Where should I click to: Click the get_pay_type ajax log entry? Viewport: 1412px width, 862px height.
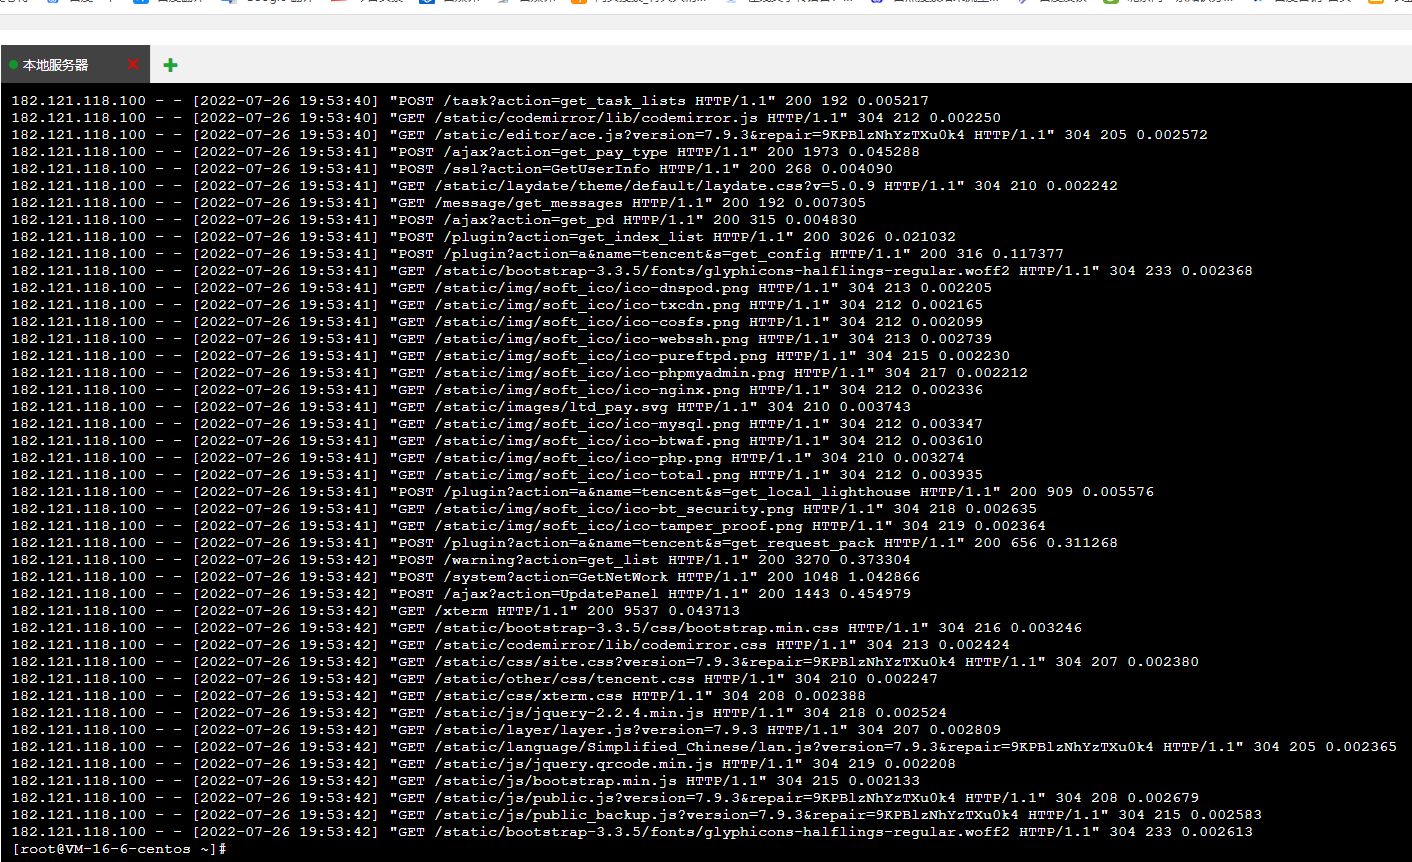tap(466, 152)
